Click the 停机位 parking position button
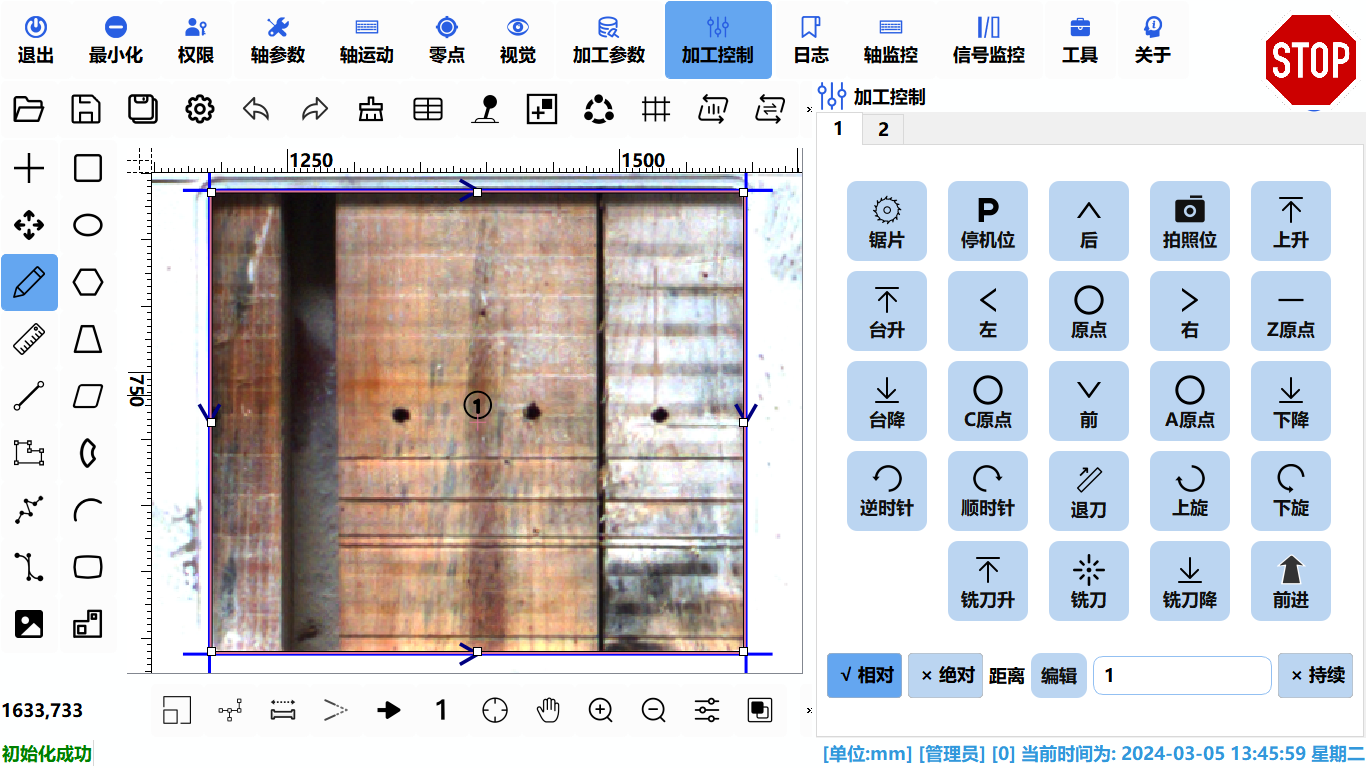 pos(988,221)
